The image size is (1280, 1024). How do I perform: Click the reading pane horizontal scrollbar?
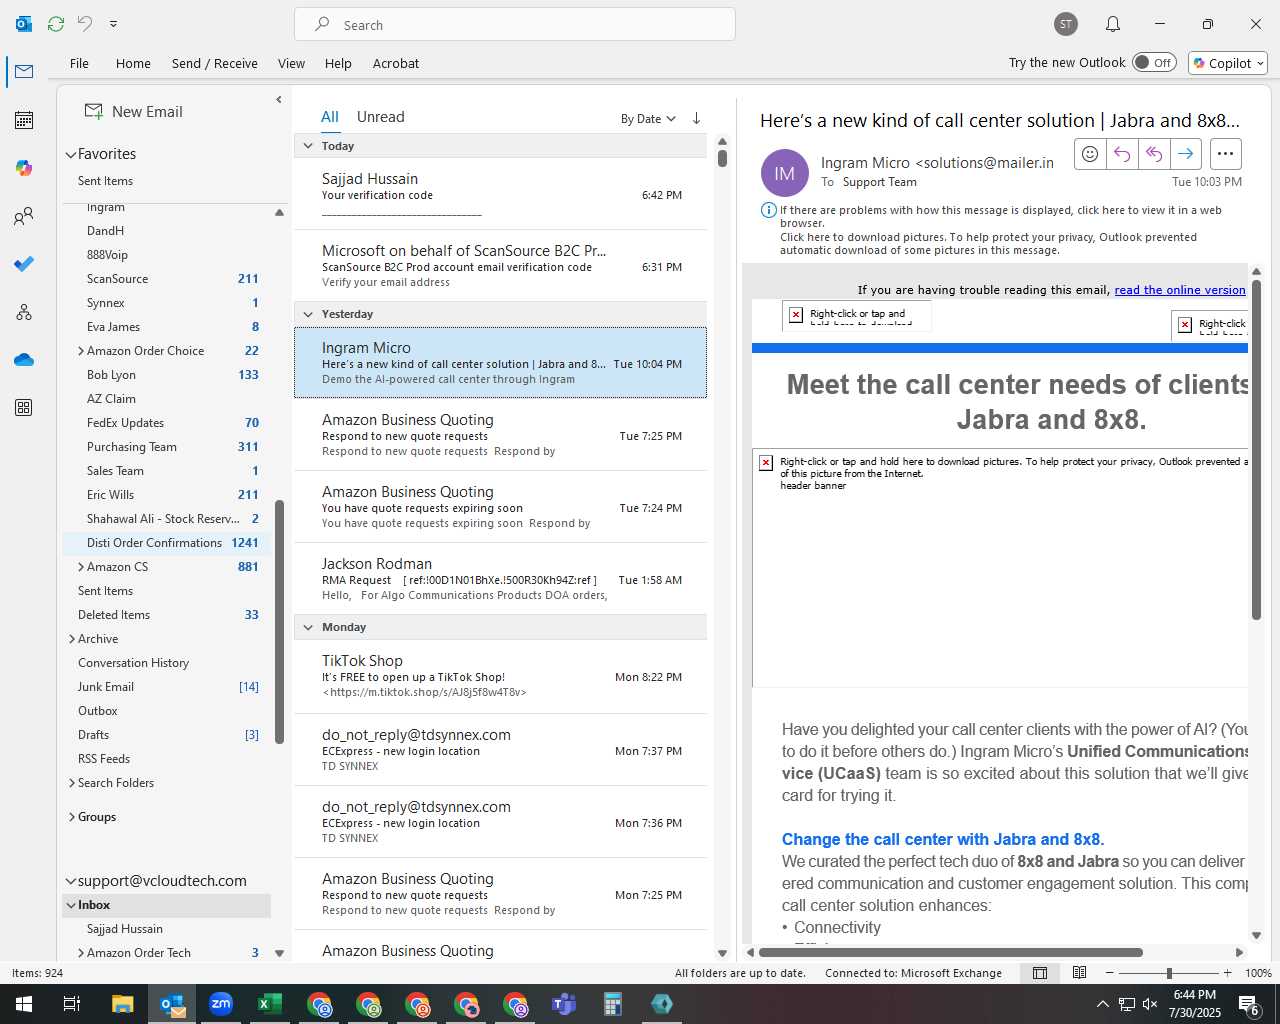click(950, 952)
